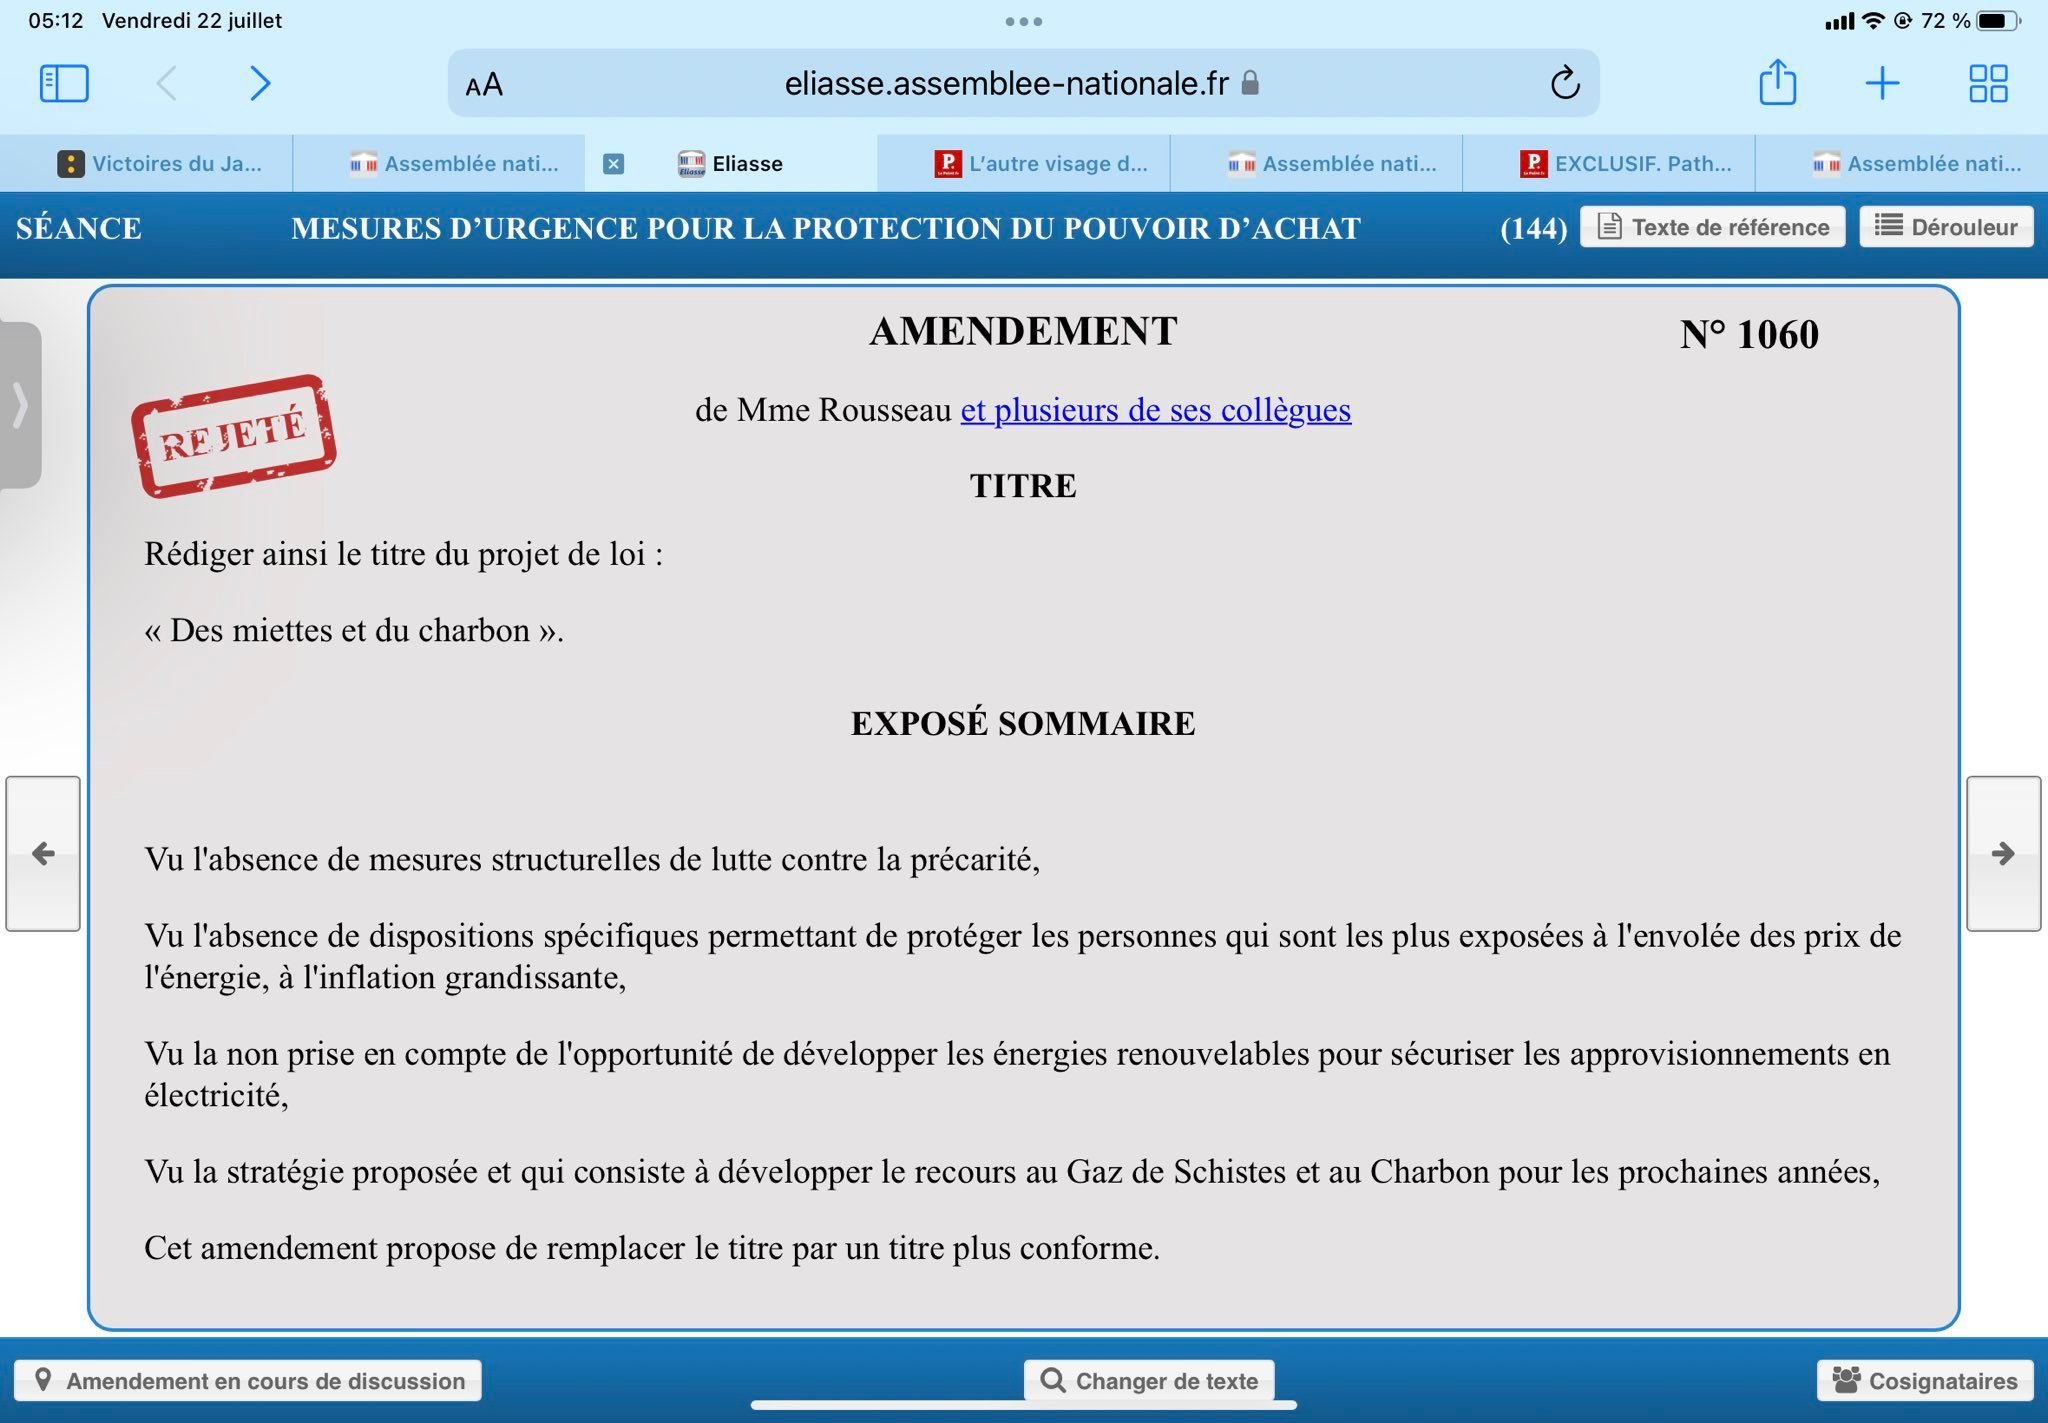The image size is (2048, 1423).
Task: Show Amendement en cours de discussion
Action: [x=248, y=1380]
